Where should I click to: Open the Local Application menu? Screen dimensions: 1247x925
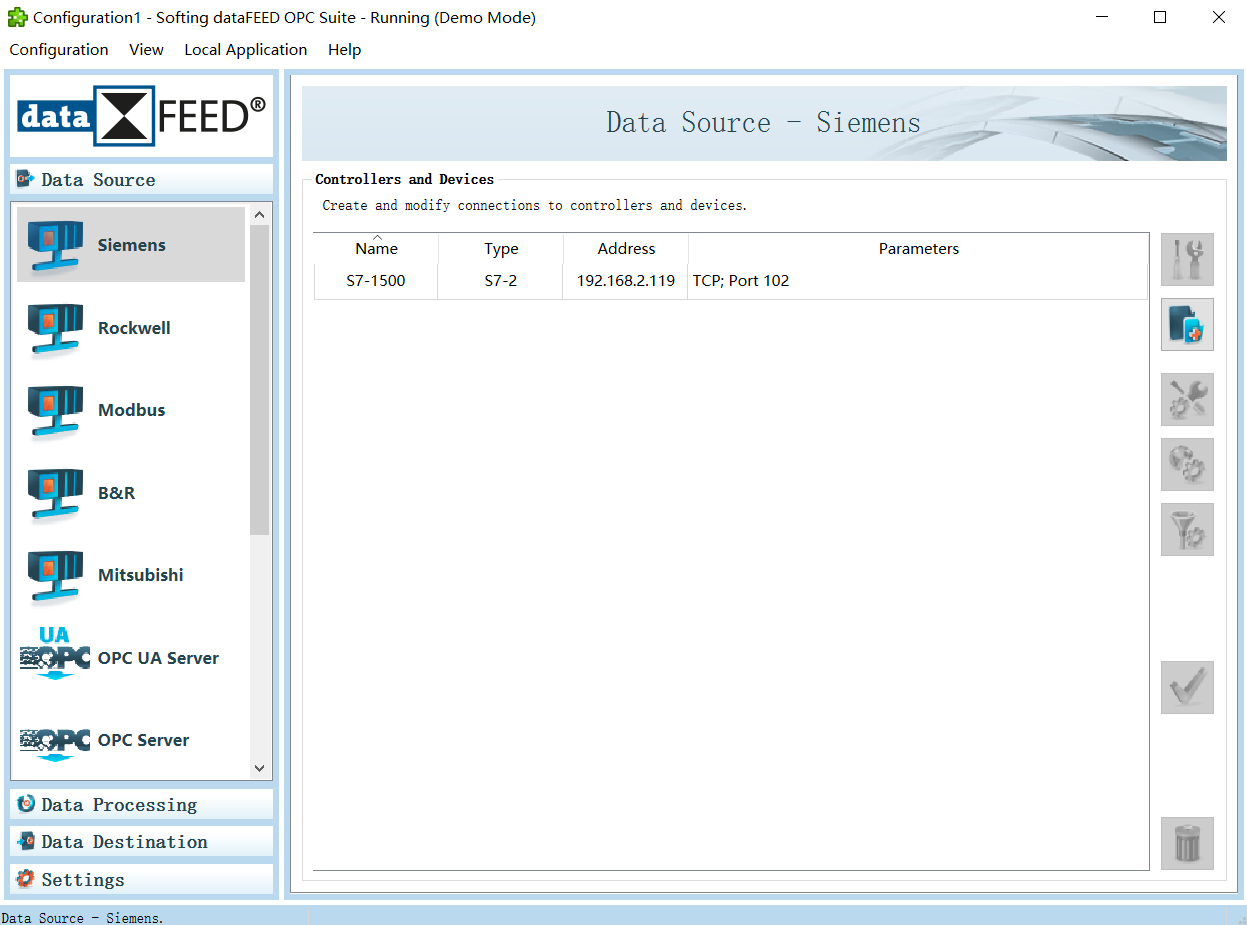click(x=245, y=49)
